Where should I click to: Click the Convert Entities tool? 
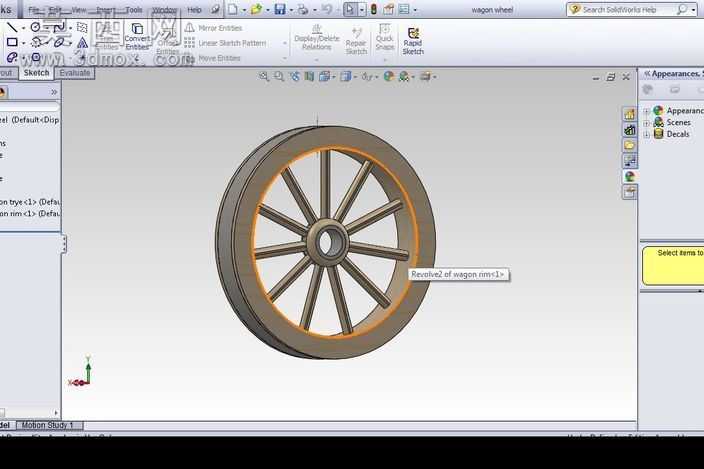click(x=137, y=36)
